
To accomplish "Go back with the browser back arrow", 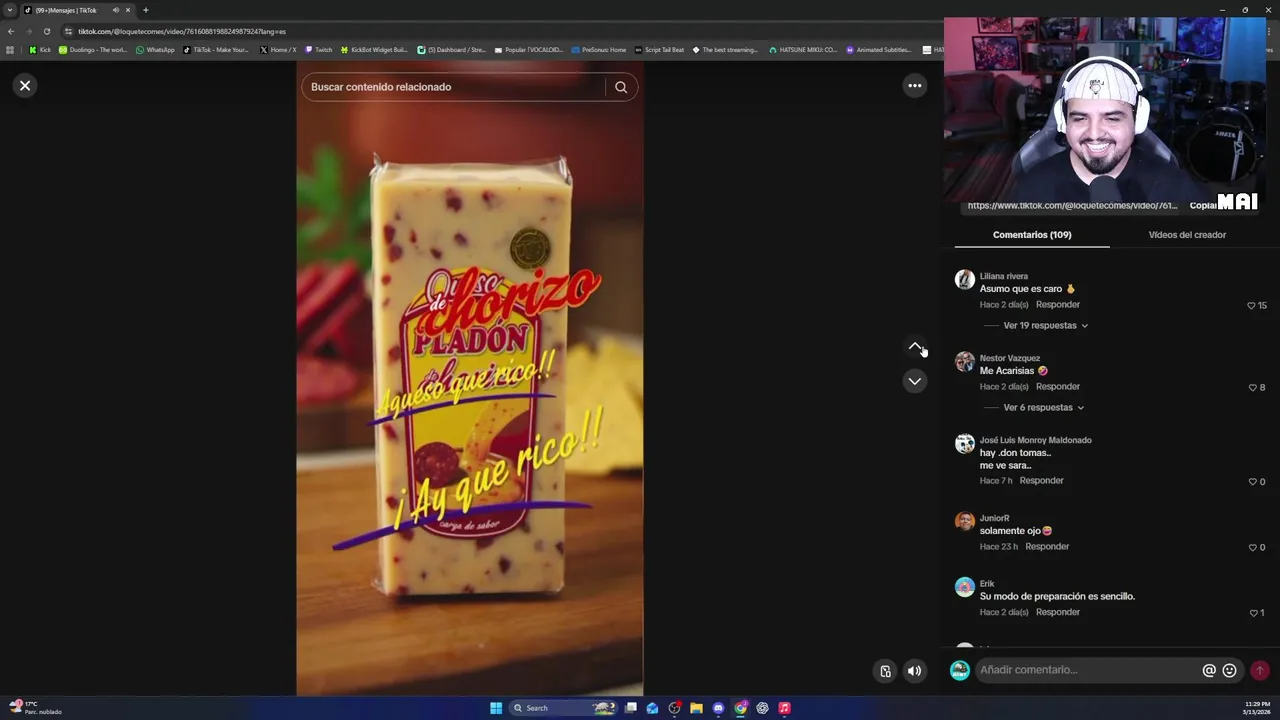I will tap(11, 31).
